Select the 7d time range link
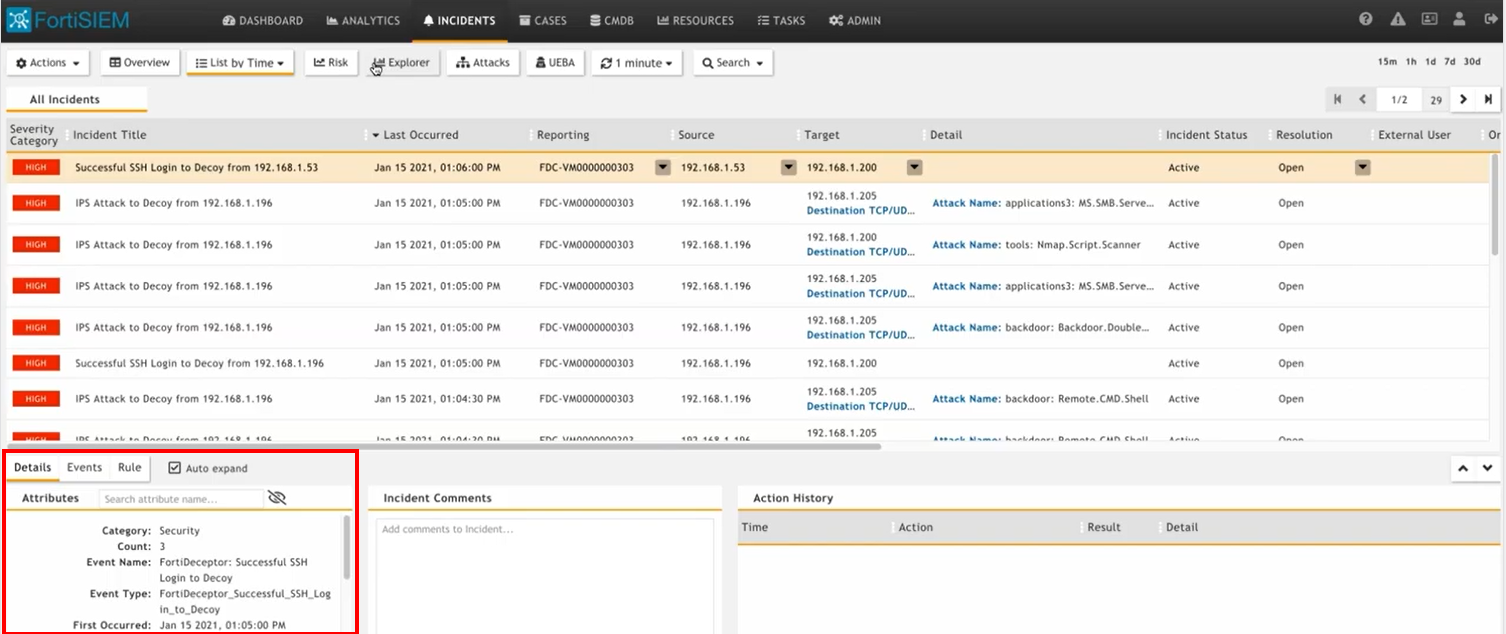Screen dimensions: 1506x634 tap(1450, 62)
